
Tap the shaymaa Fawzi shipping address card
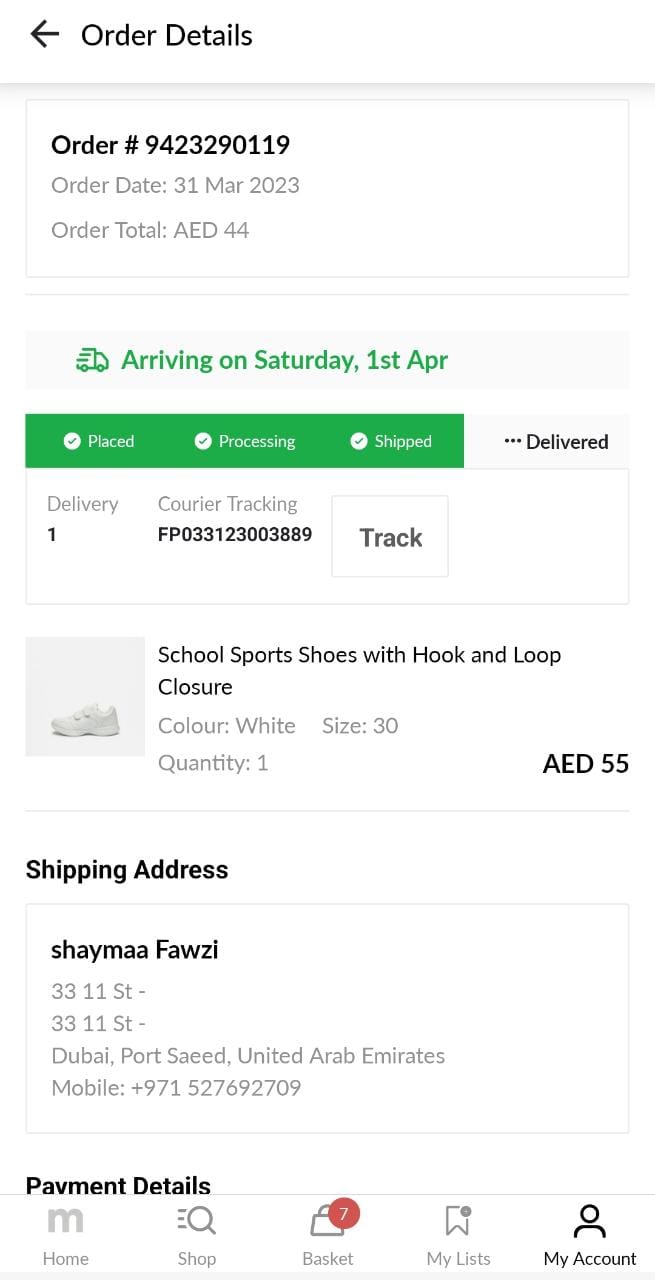pyautogui.click(x=327, y=1018)
